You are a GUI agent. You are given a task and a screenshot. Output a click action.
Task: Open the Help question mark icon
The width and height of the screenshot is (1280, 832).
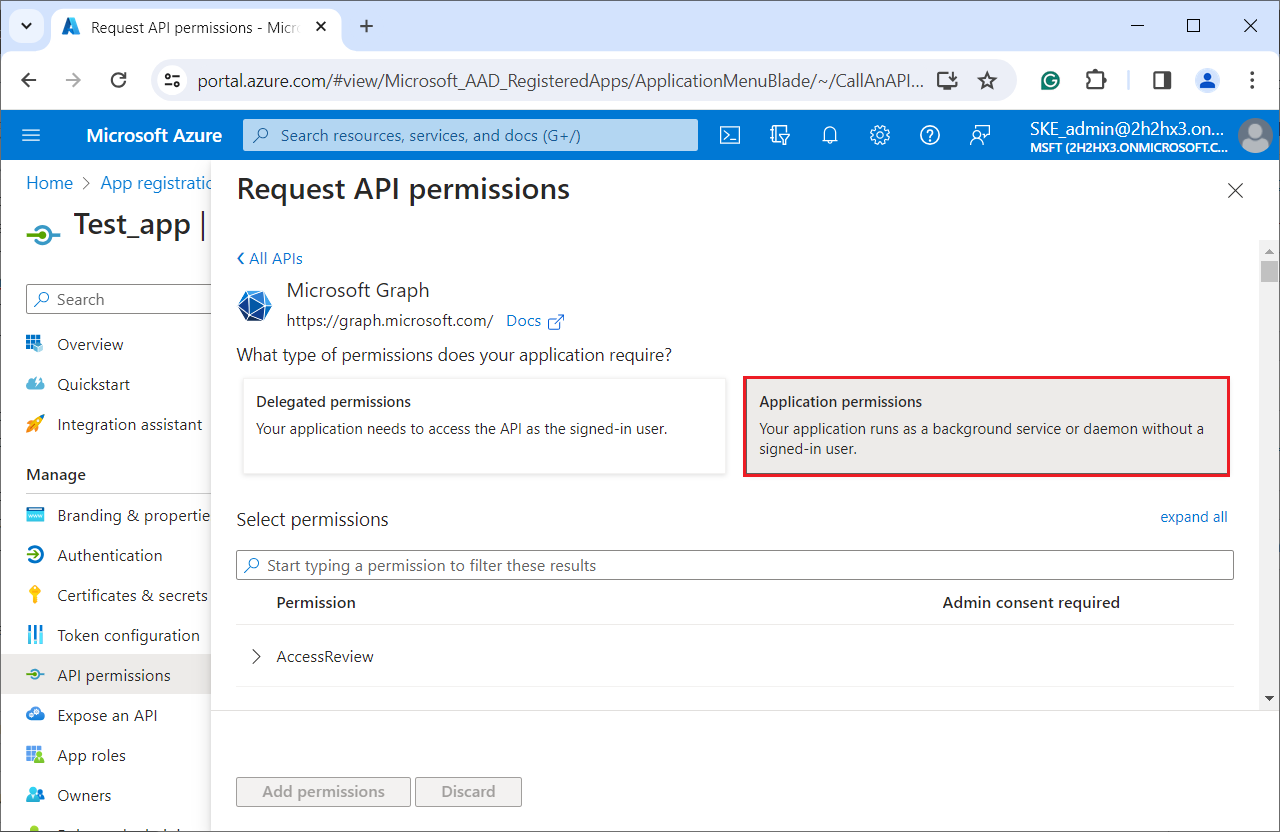[x=930, y=135]
